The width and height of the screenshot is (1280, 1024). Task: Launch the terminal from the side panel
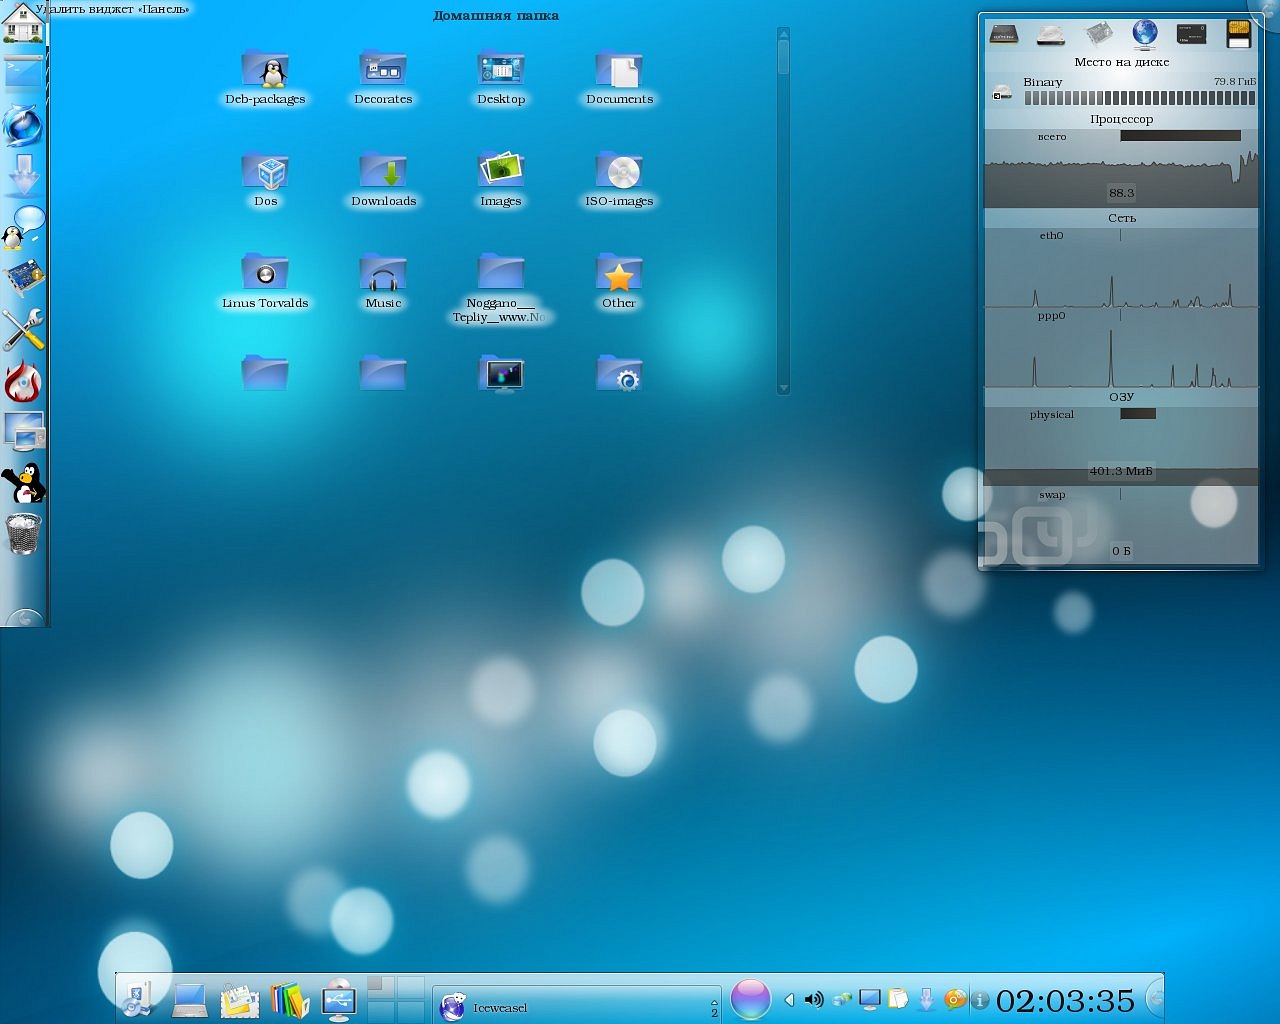click(23, 75)
